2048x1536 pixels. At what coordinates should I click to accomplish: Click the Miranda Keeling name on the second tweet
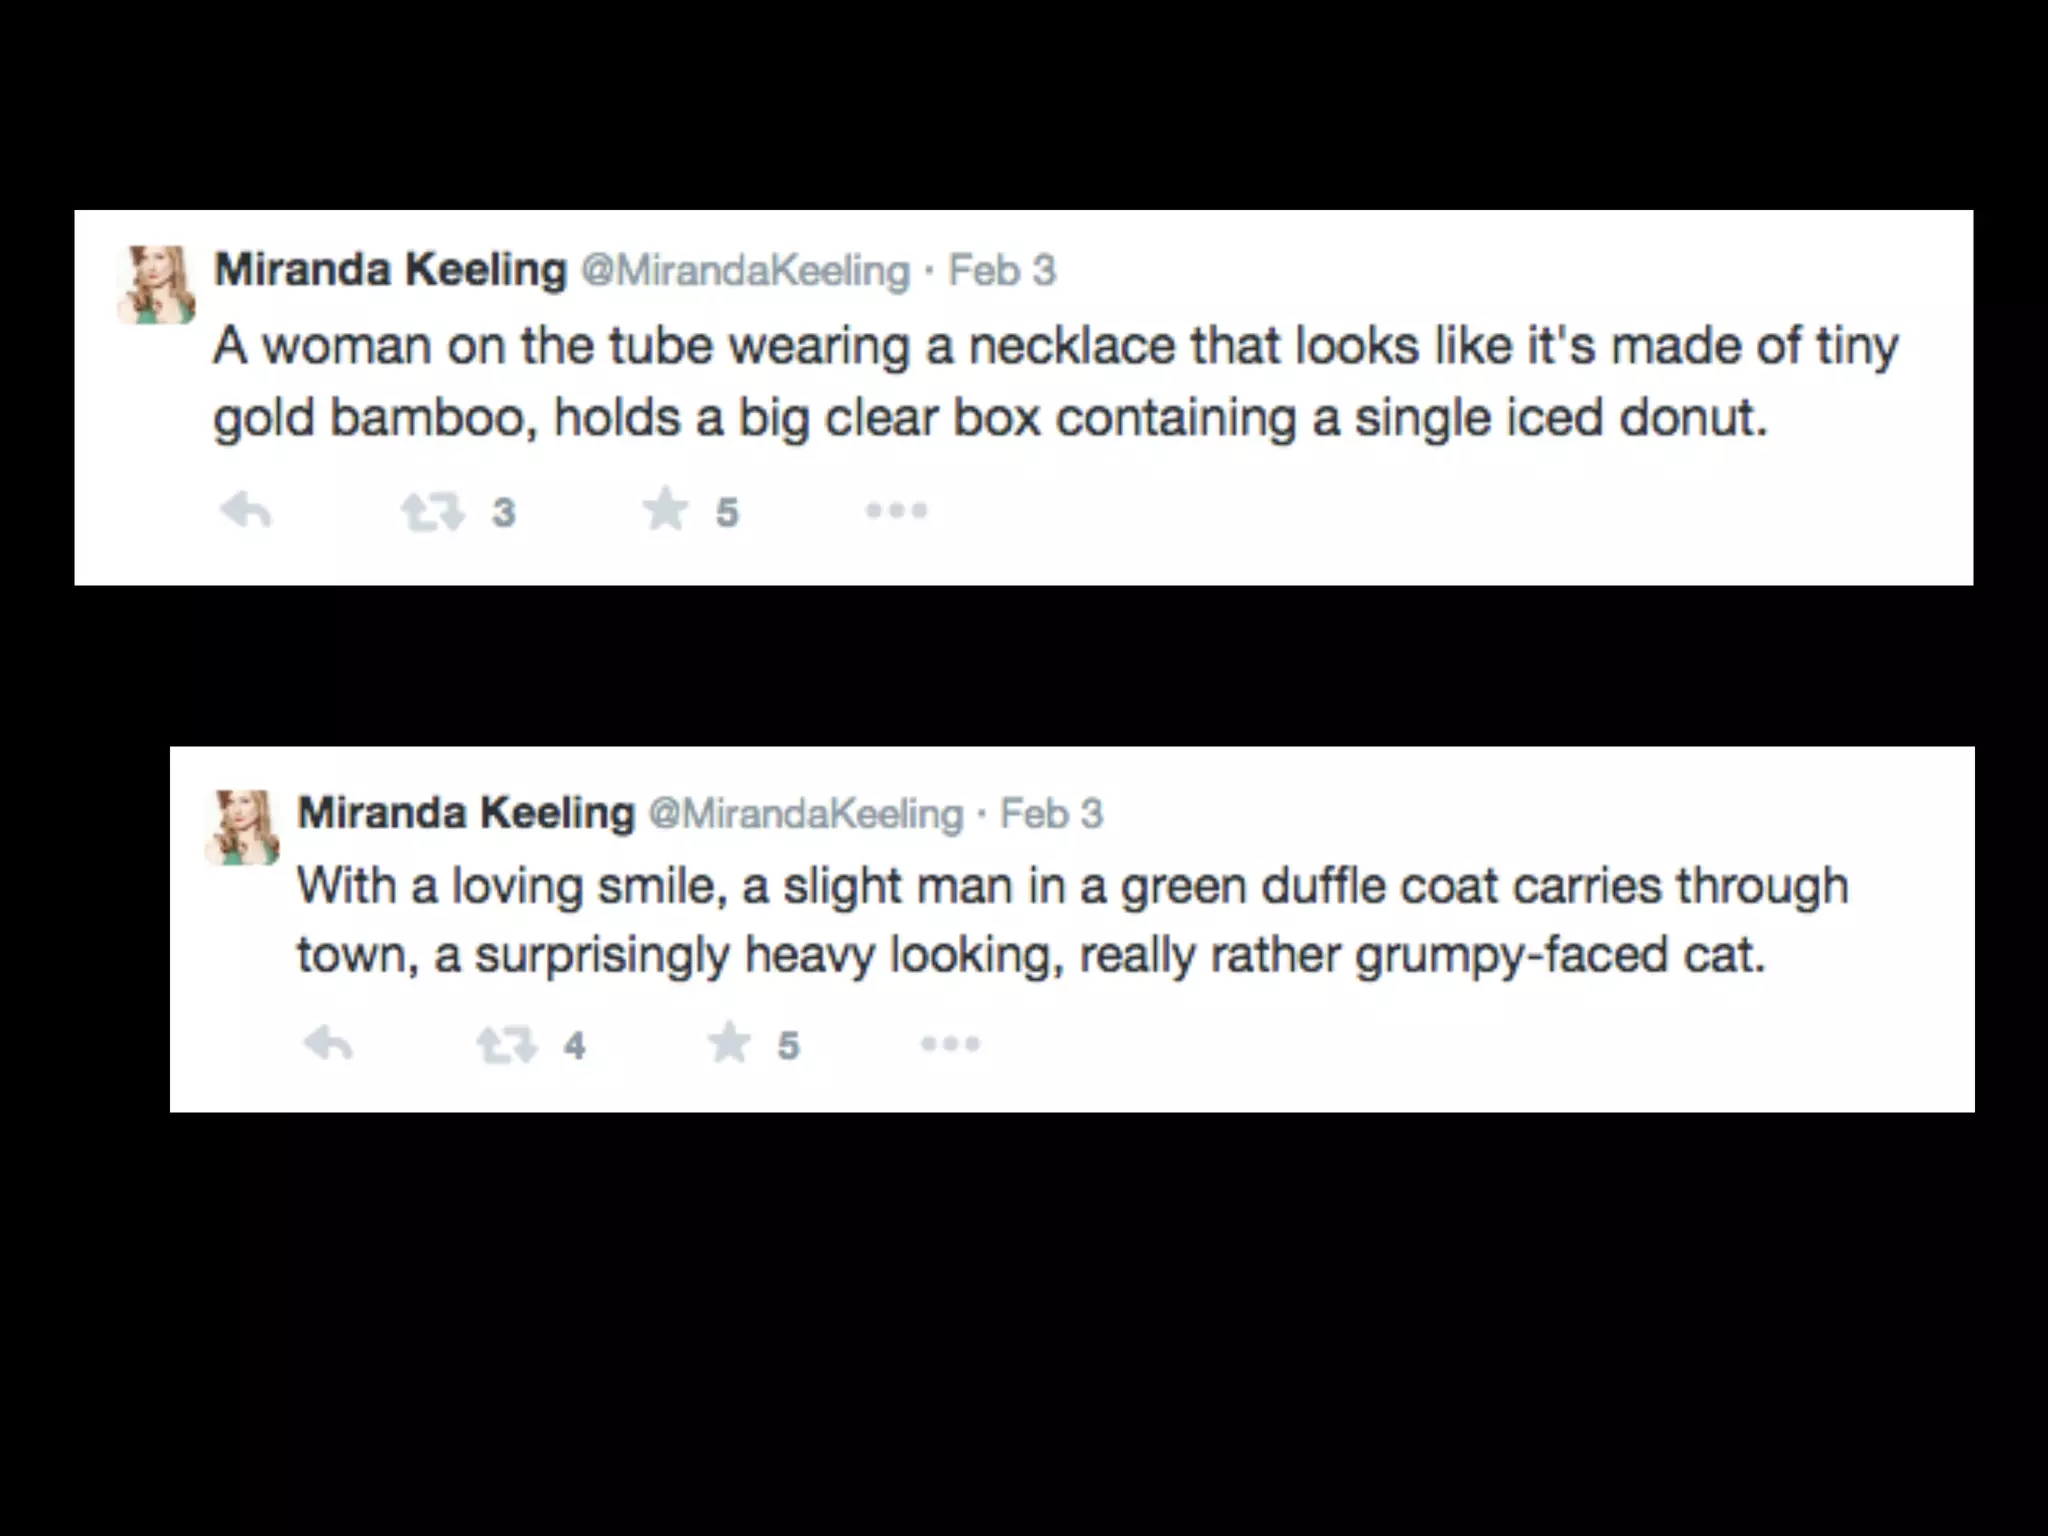(x=466, y=813)
